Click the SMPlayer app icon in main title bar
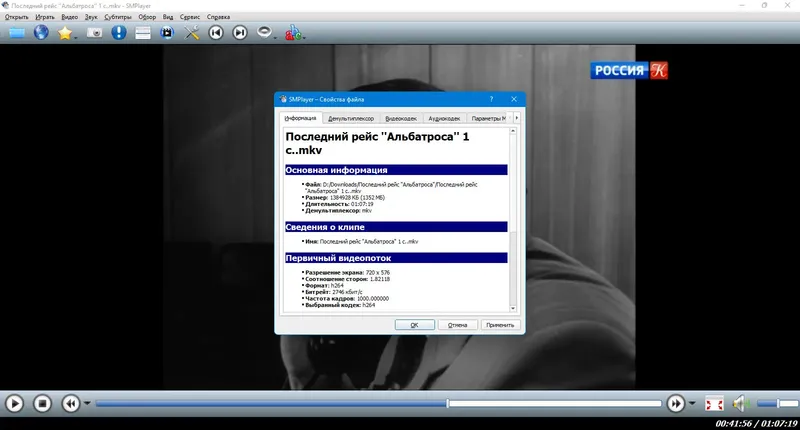This screenshot has width=800, height=430. click(x=6, y=5)
